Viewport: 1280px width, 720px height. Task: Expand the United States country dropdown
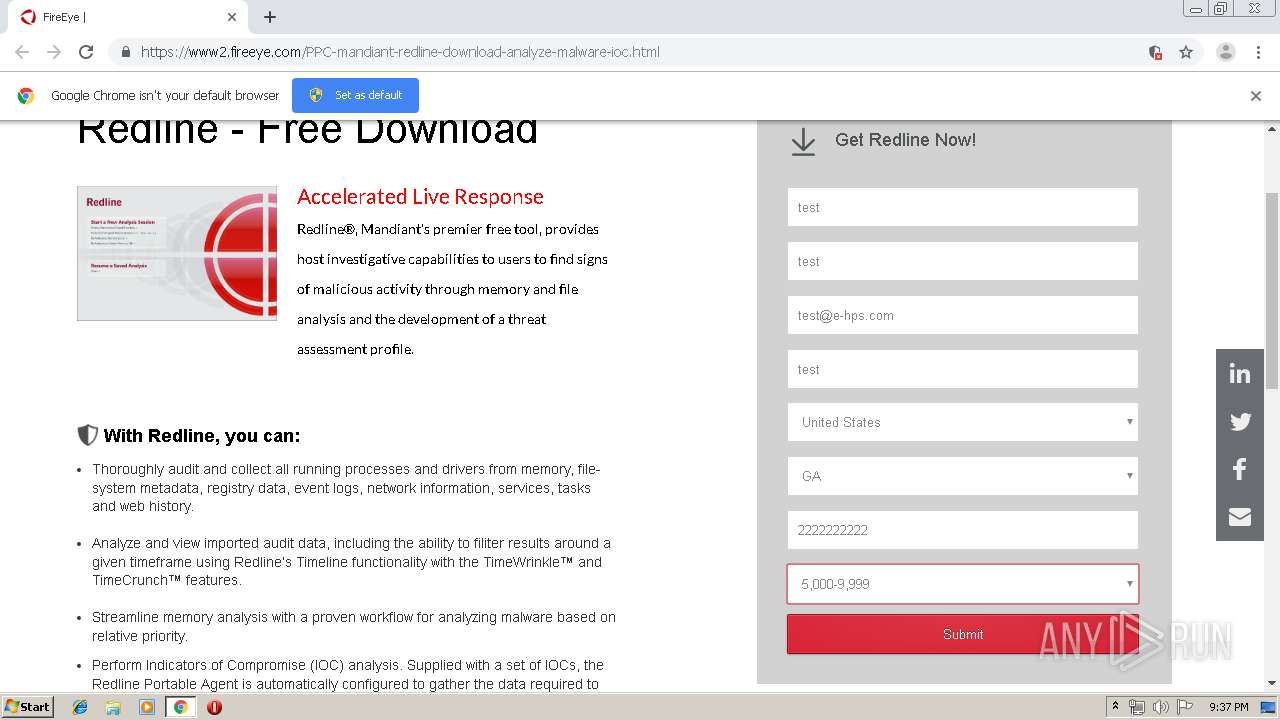963,422
